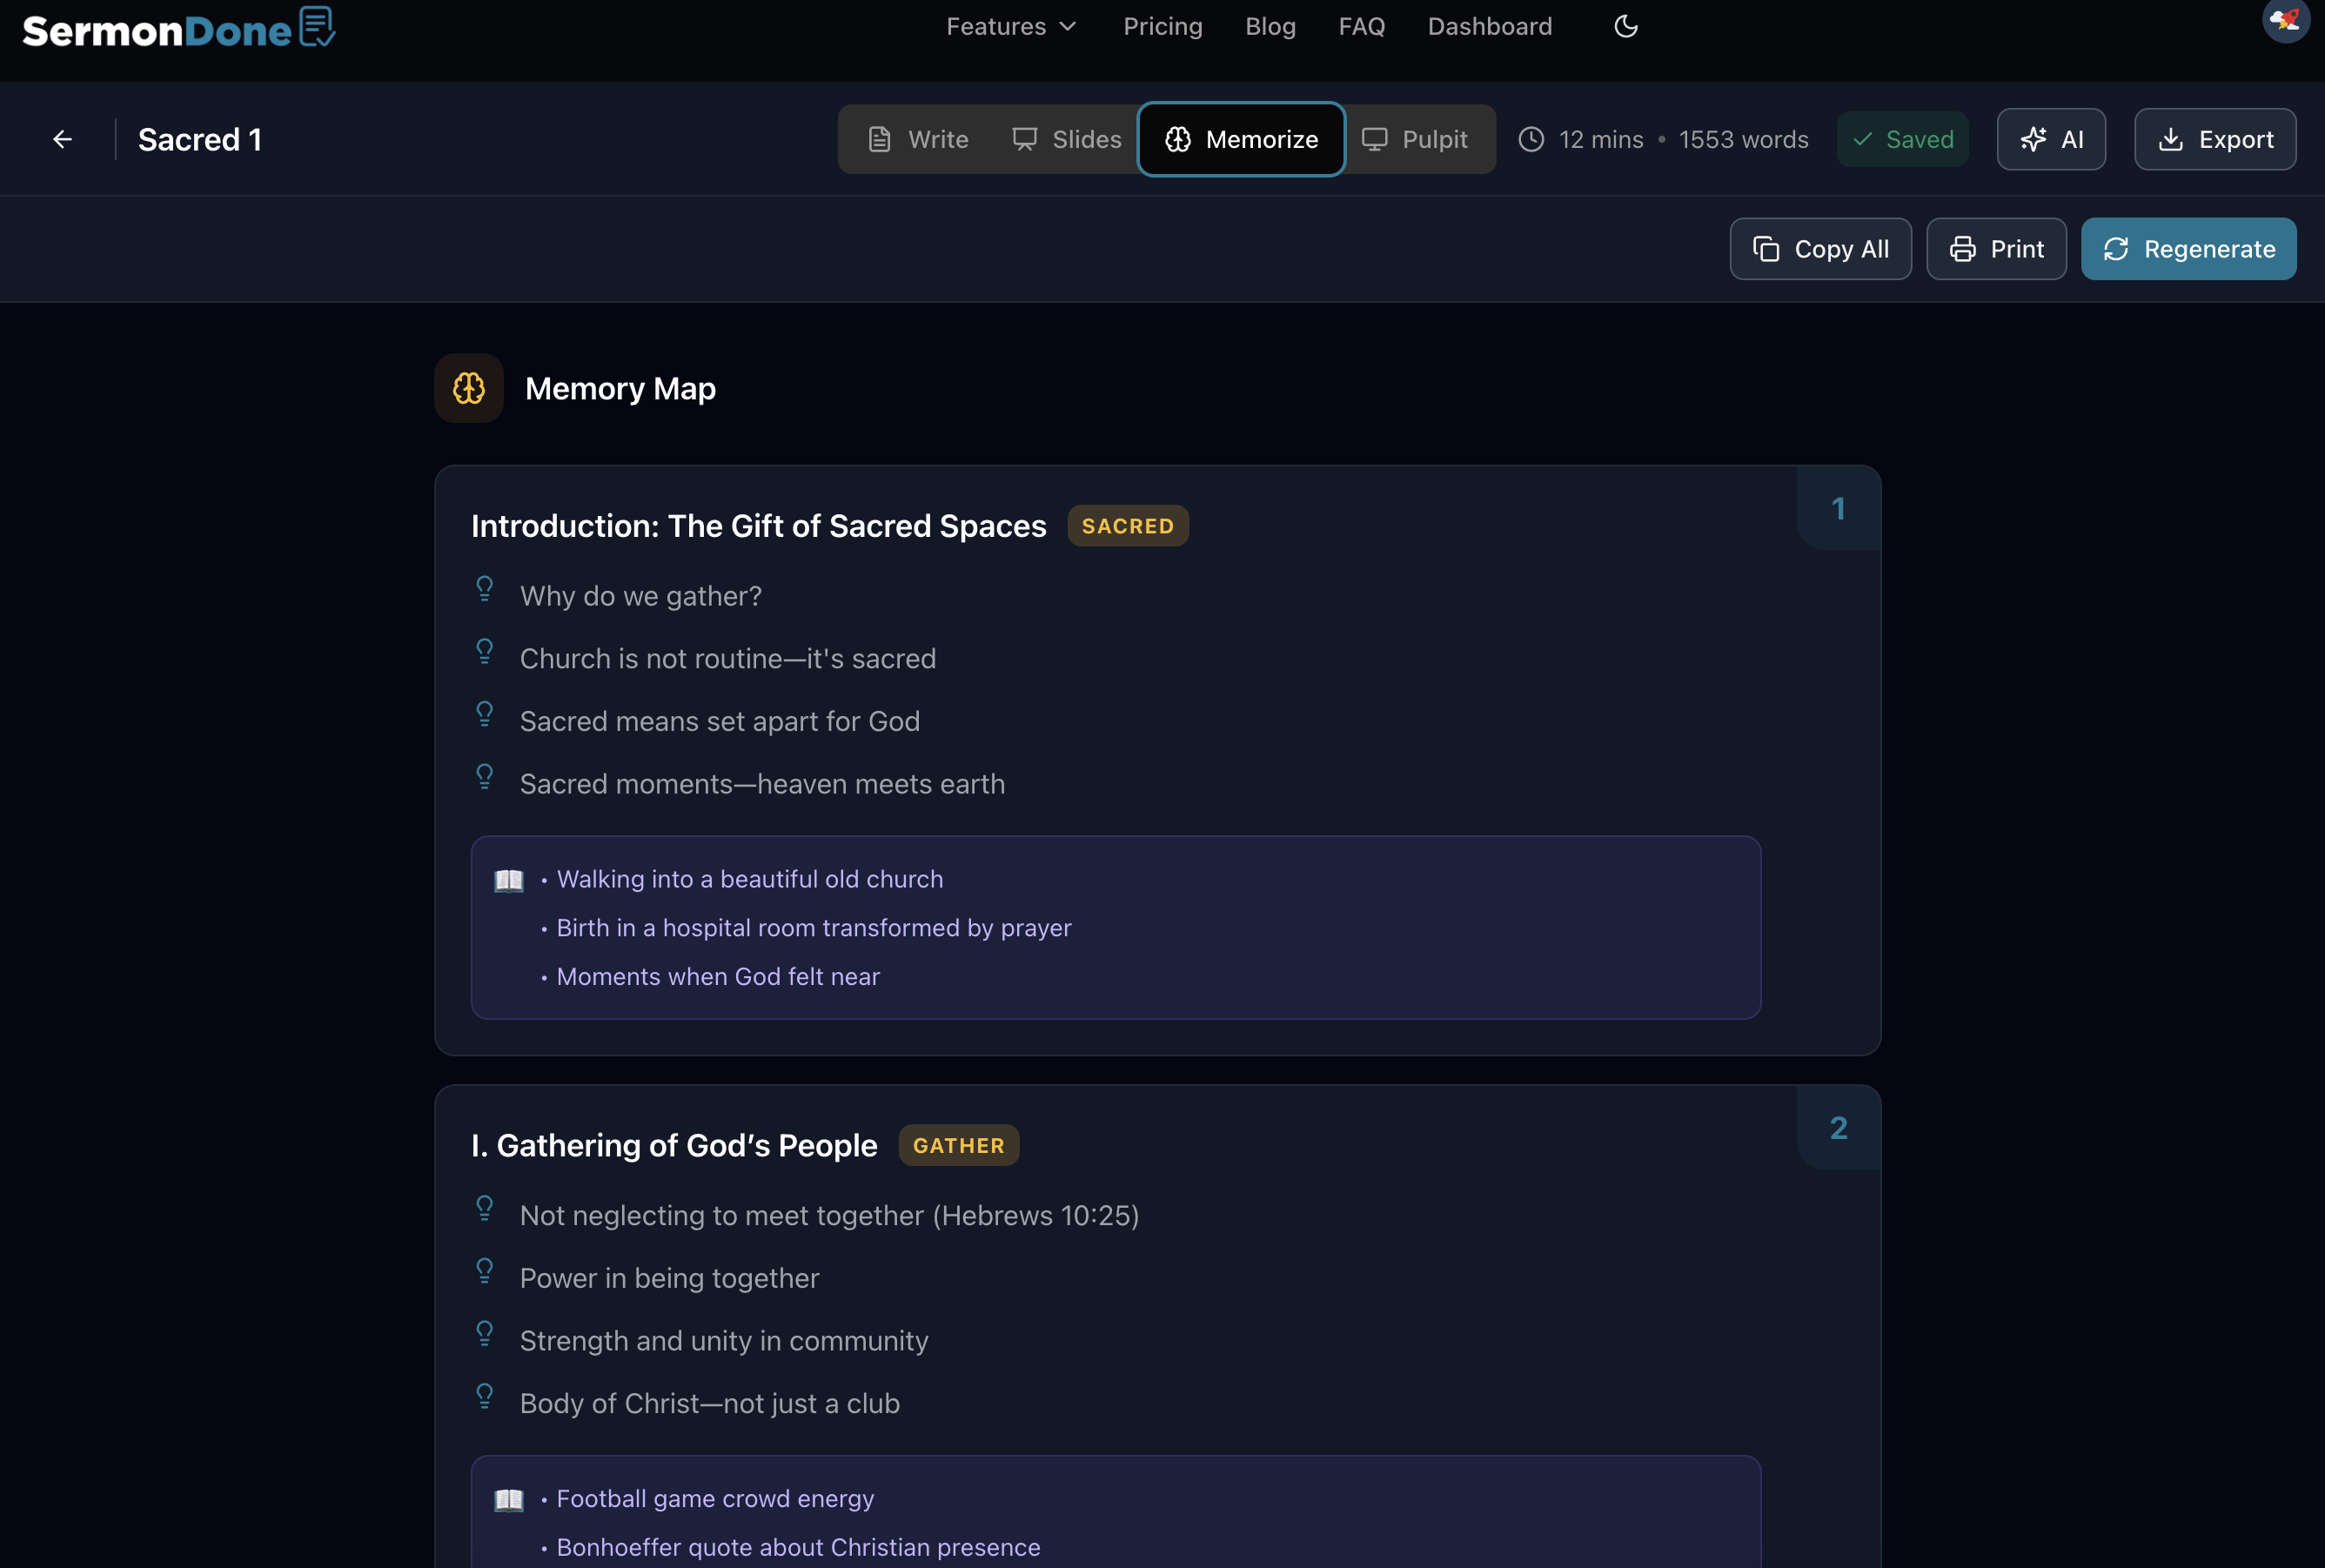This screenshot has width=2325, height=1568.
Task: Click the user avatar in top right
Action: pyautogui.click(x=2285, y=20)
